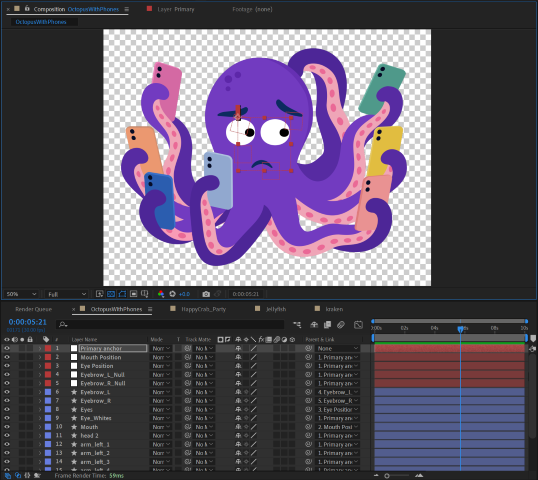Screen dimensions: 538x480
Task: Open the 50% magnification dropdown
Action: (x=21, y=294)
